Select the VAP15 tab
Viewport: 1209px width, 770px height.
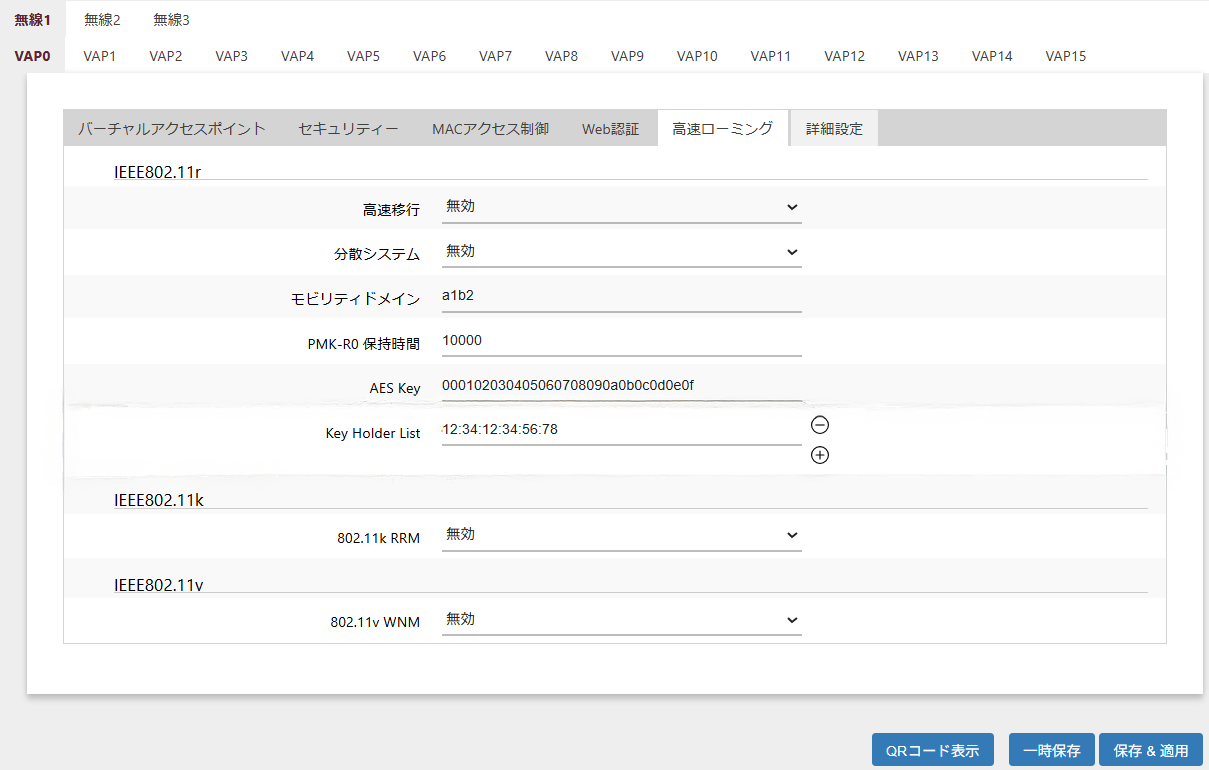point(1065,56)
